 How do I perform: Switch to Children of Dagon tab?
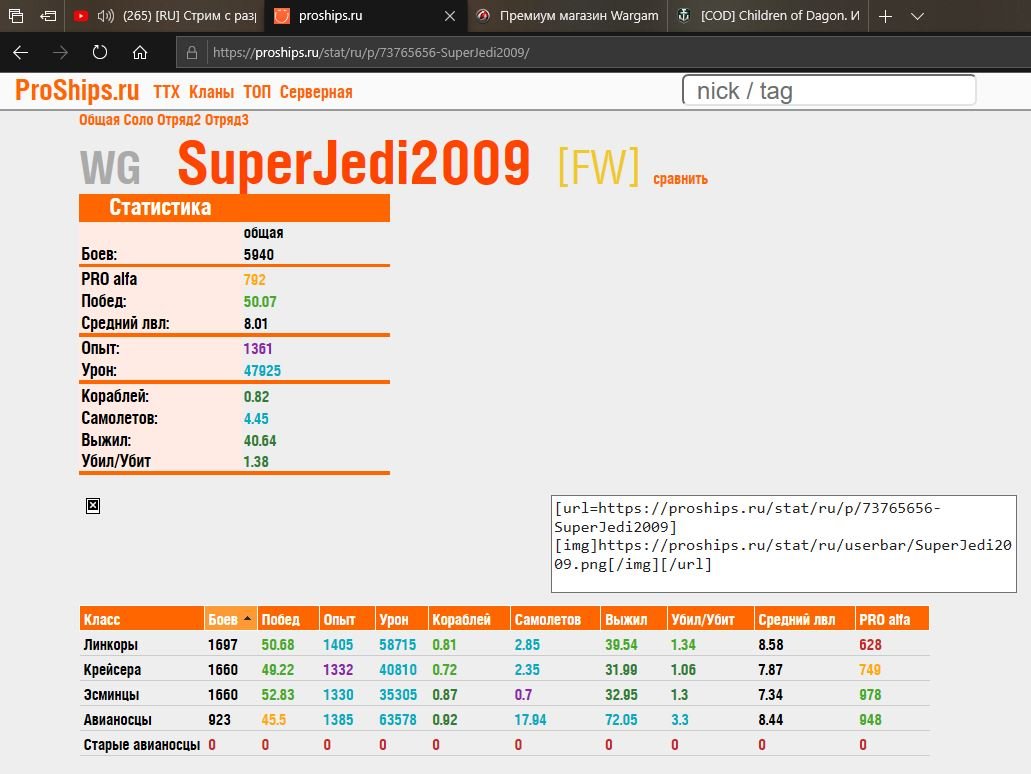click(768, 16)
